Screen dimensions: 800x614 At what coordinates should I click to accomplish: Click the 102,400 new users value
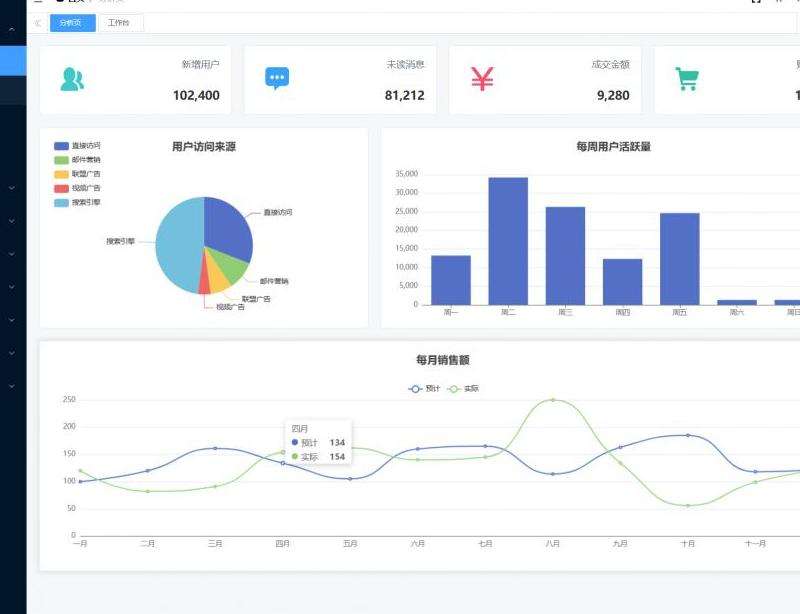[x=196, y=95]
